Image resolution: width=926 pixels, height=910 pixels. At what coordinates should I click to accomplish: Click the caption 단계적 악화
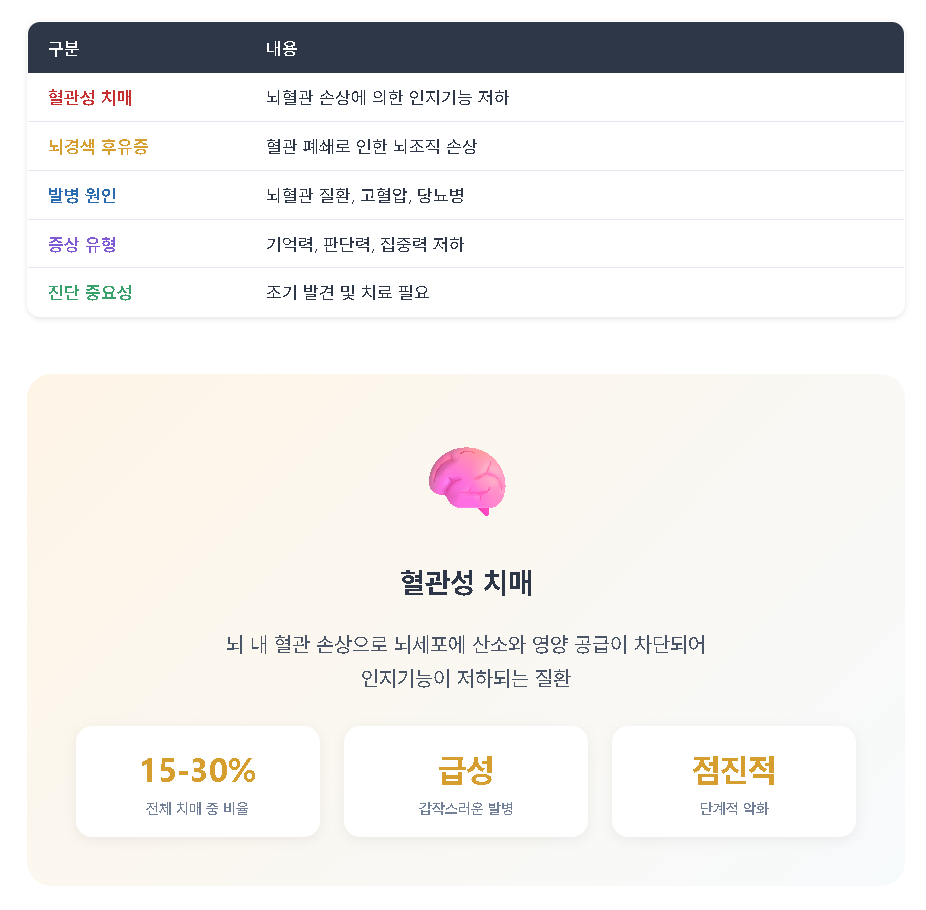click(734, 808)
